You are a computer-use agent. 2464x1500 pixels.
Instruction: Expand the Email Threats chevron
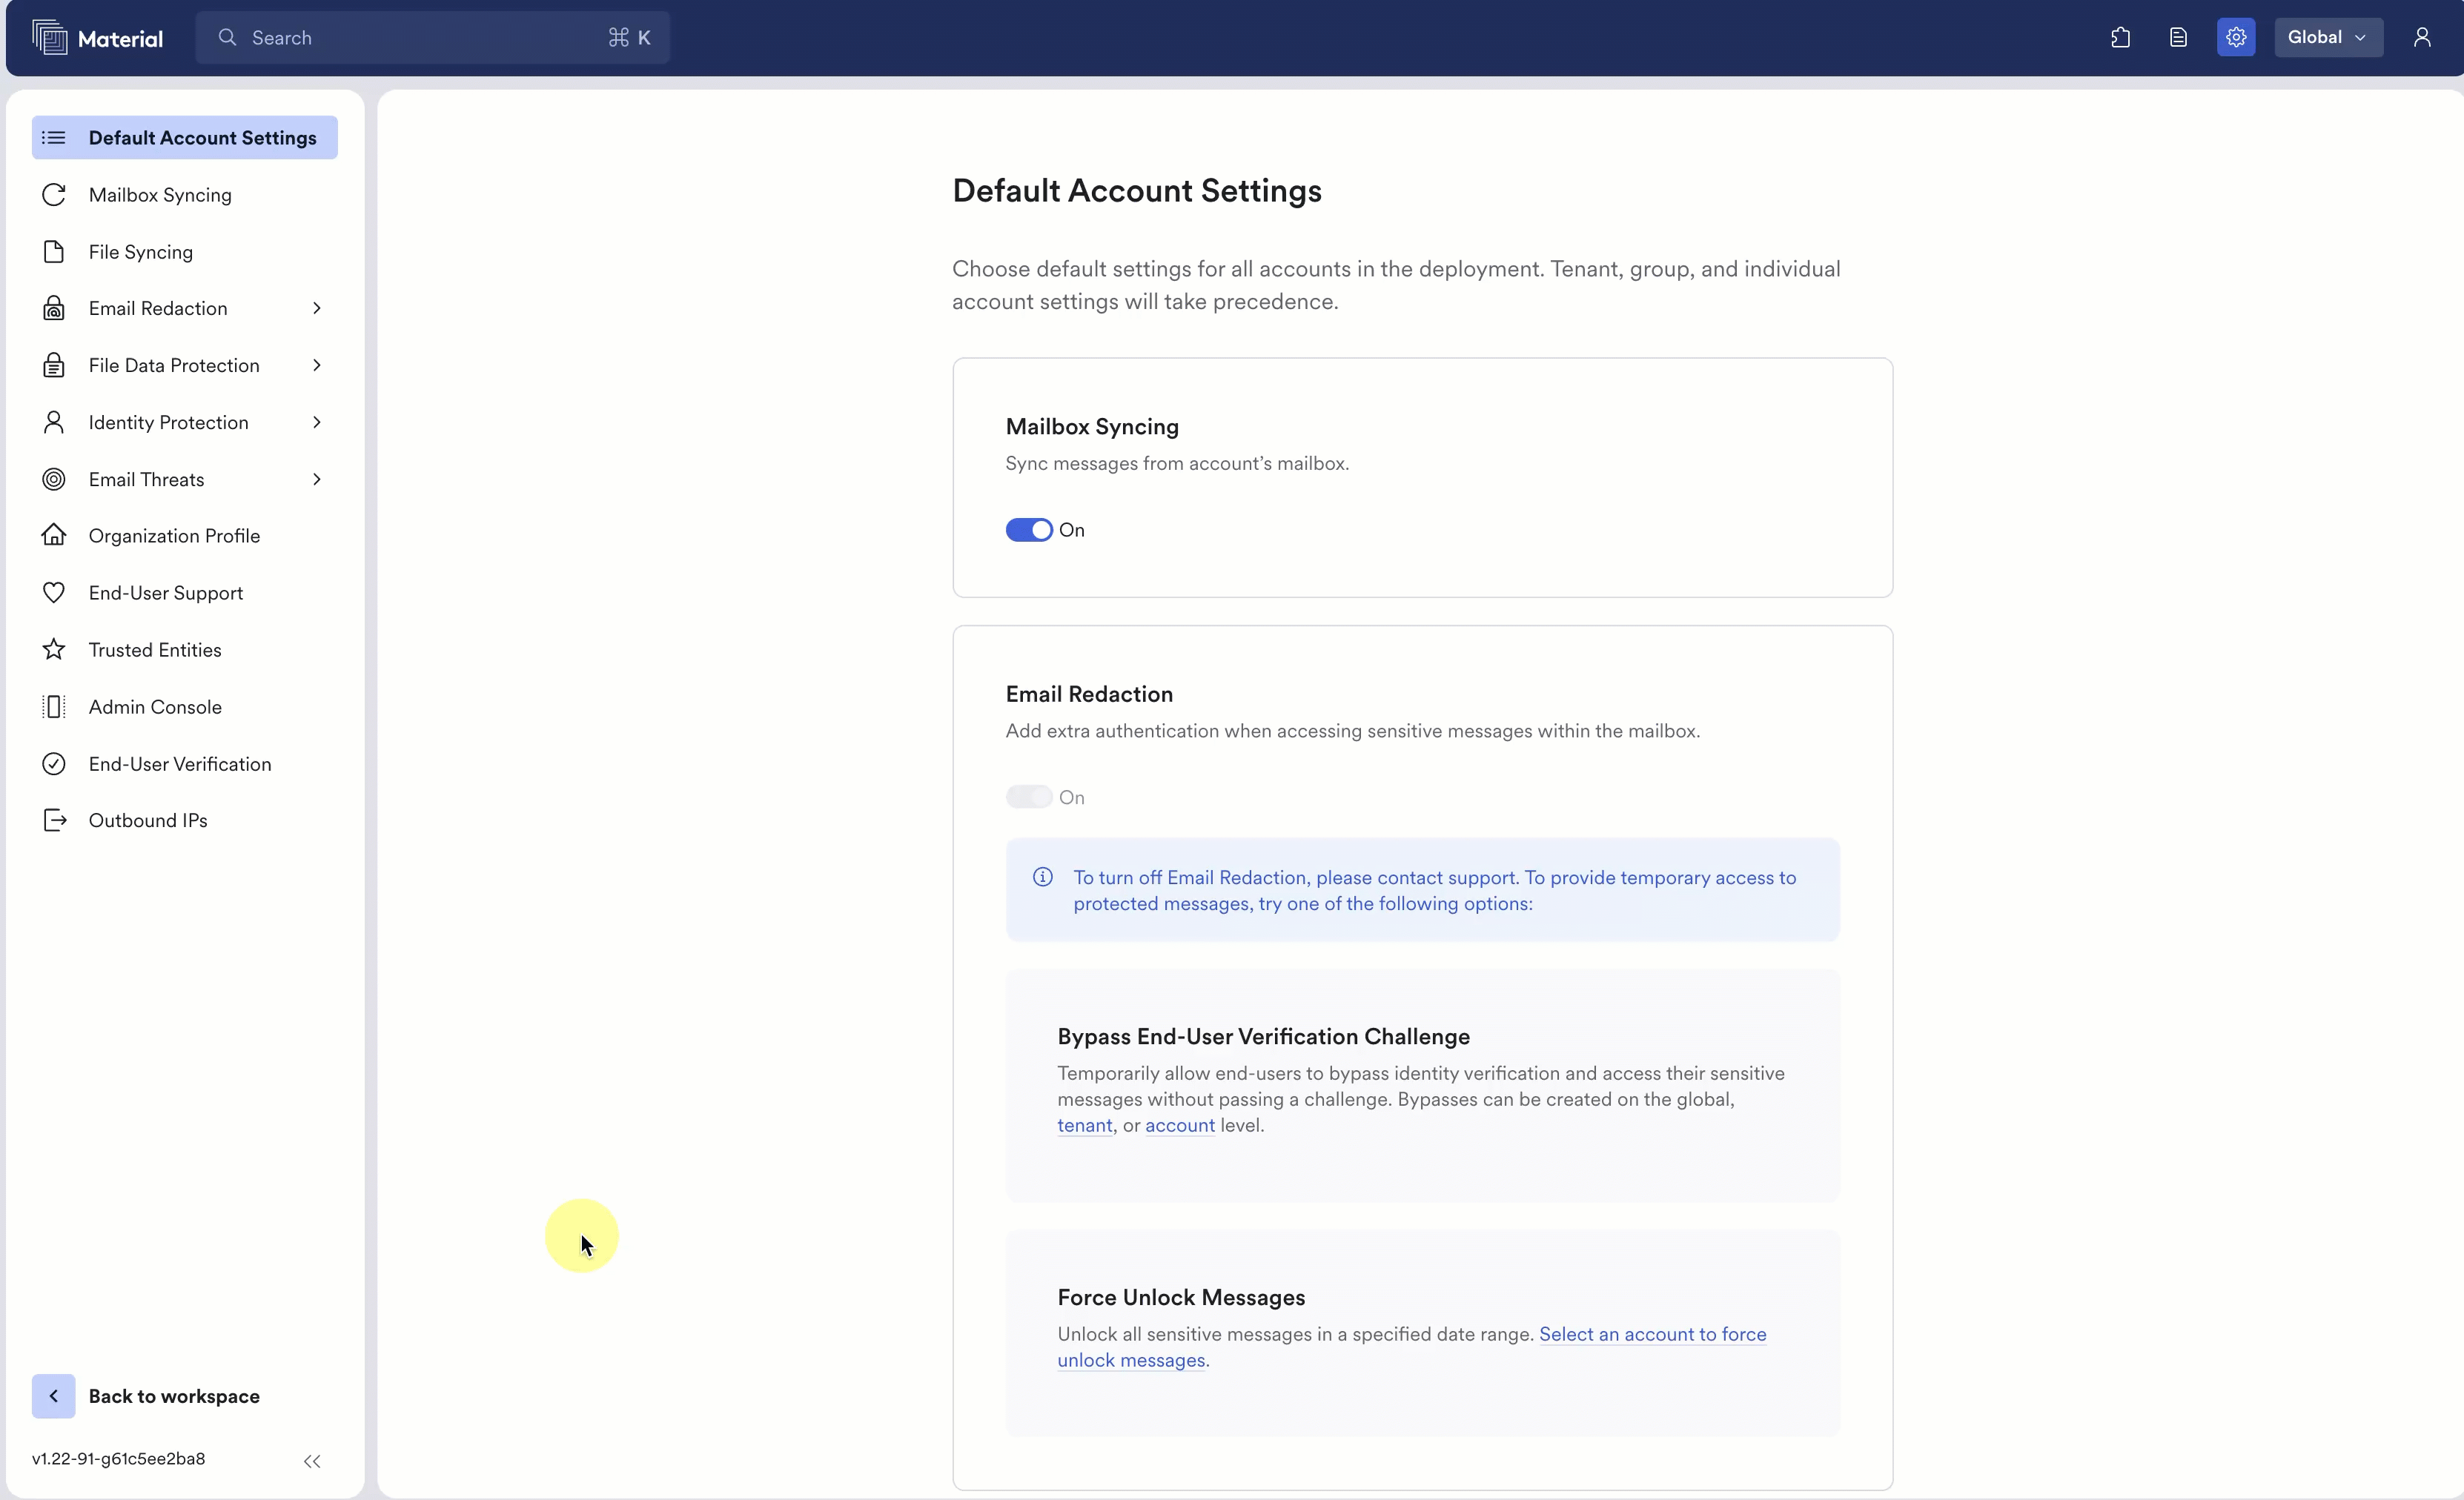click(x=317, y=479)
